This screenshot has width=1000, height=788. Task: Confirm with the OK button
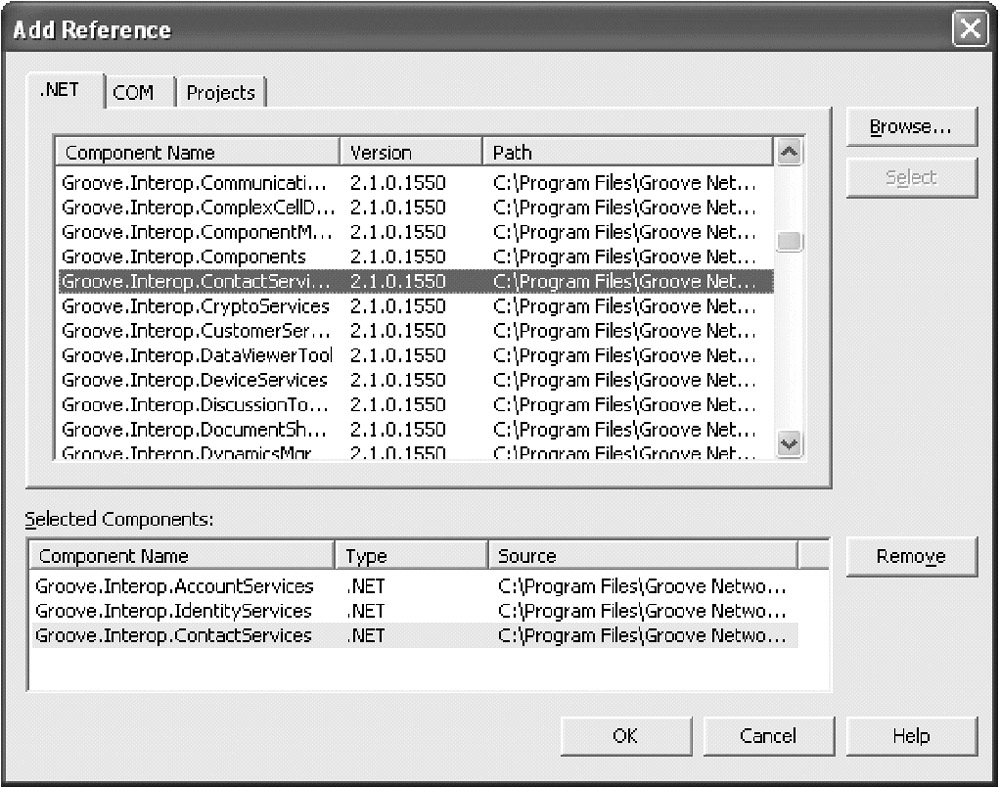point(625,736)
